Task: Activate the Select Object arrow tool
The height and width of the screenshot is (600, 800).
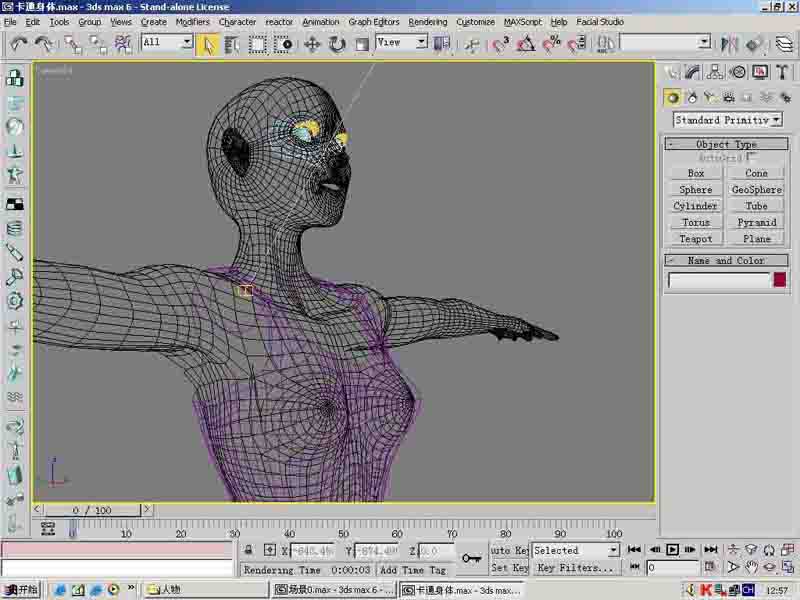Action: click(208, 44)
